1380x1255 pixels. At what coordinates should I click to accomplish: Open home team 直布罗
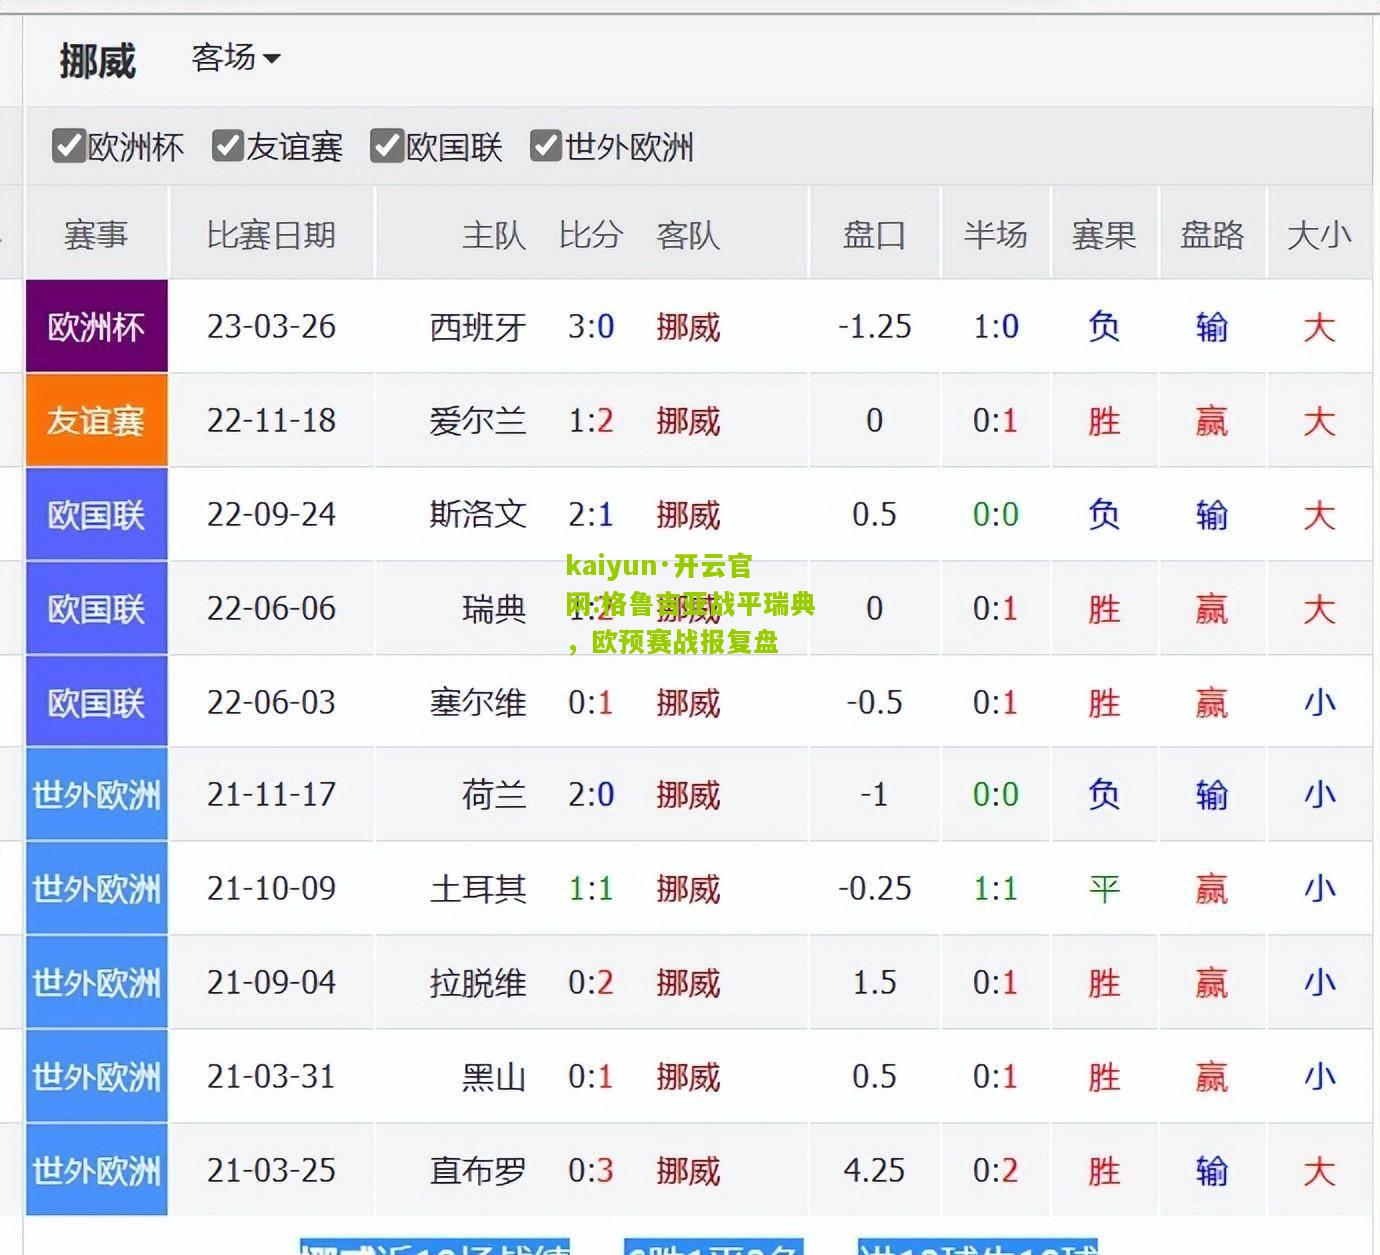coord(478,1170)
